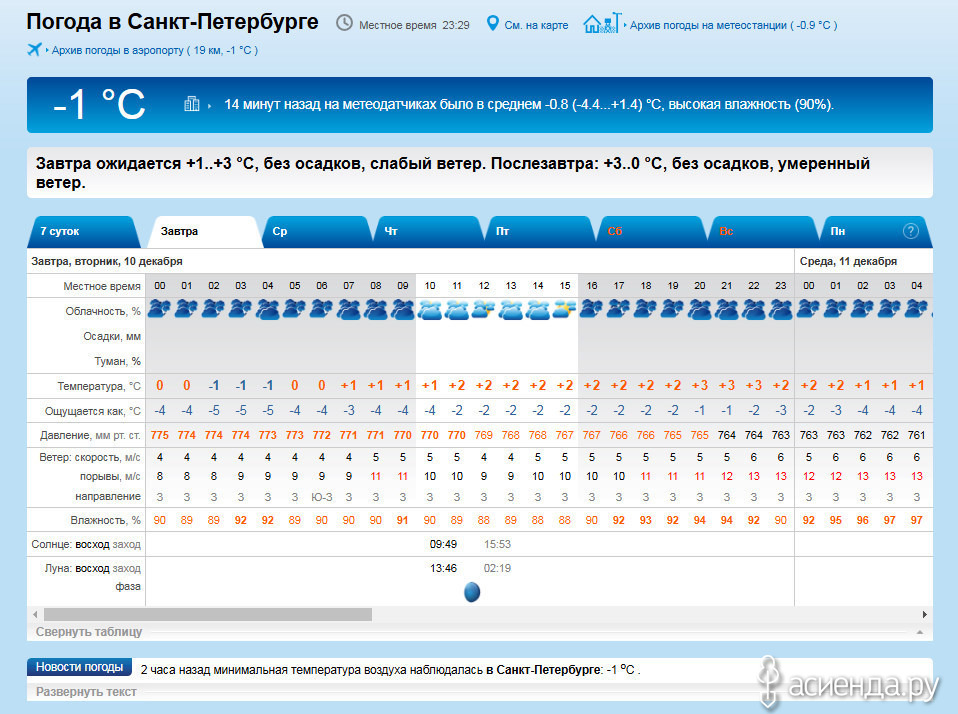
Task: Click the Туман, % row label
Action: tap(117, 361)
